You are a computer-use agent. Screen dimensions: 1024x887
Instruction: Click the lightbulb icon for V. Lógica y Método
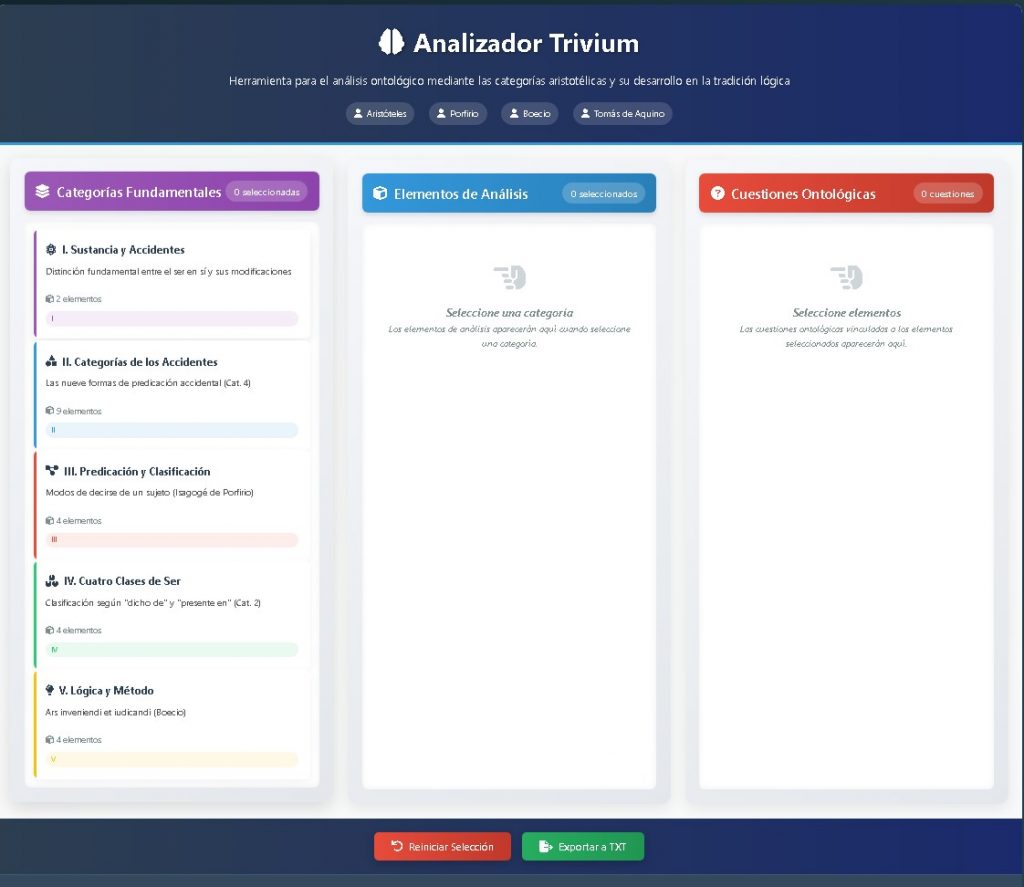click(50, 690)
